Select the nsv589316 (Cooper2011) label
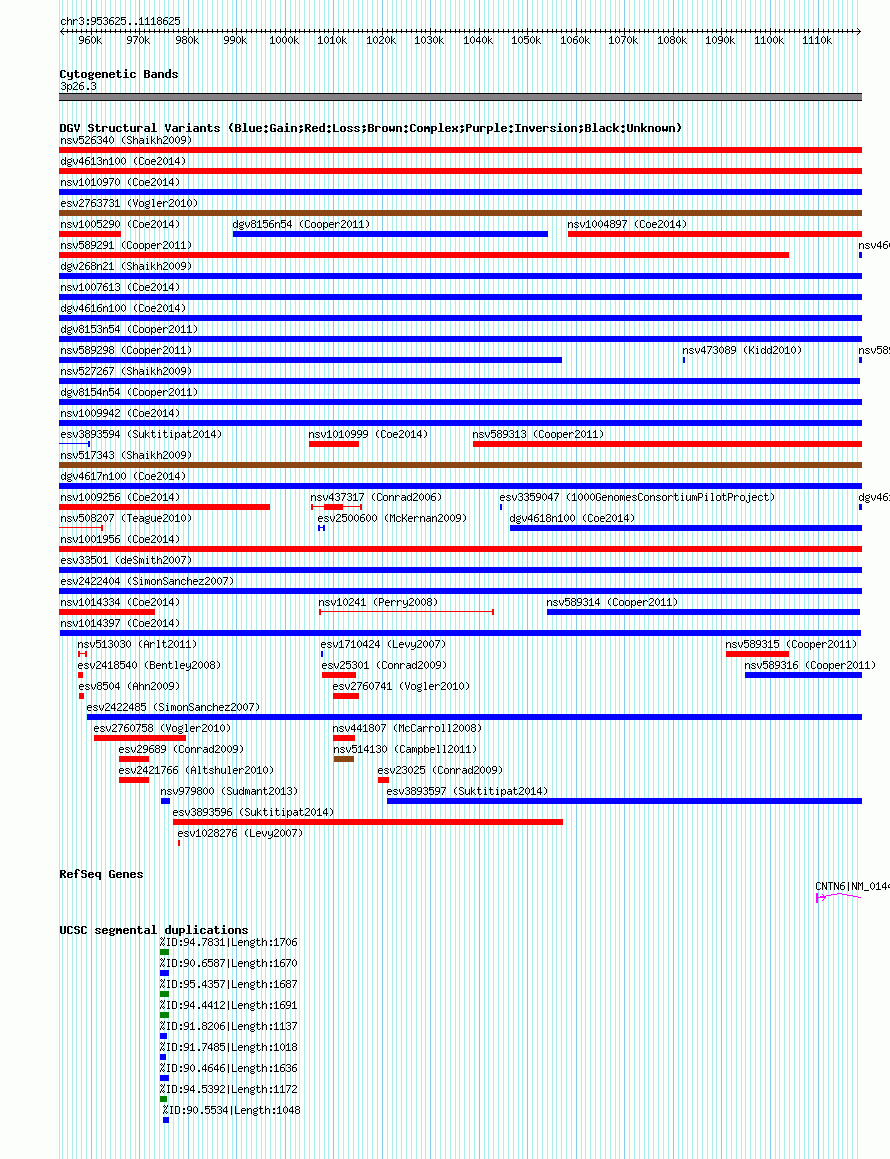The image size is (890, 1159). (x=810, y=665)
